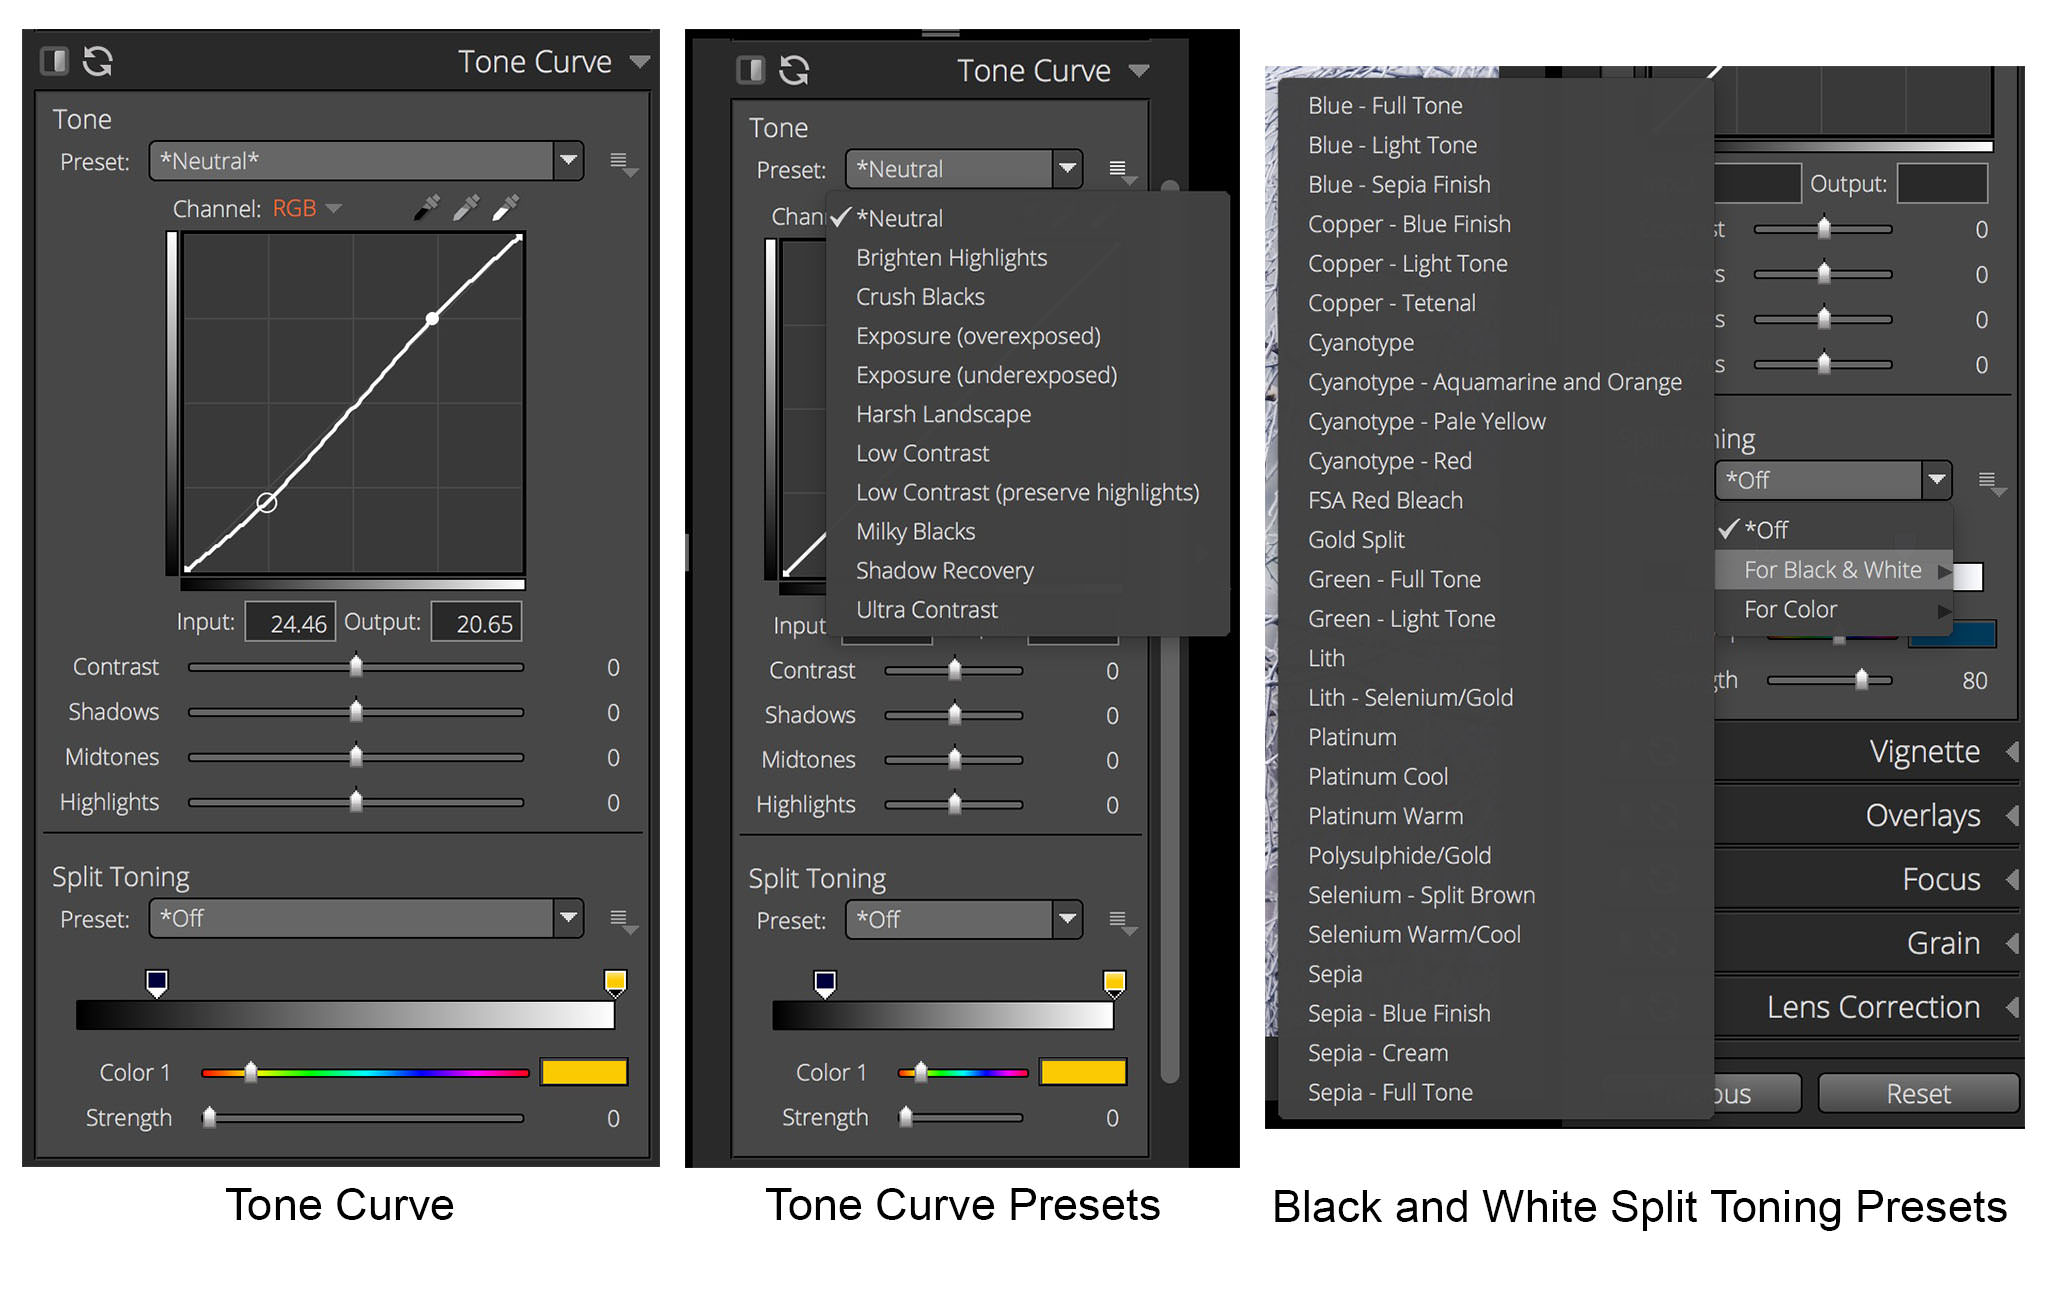Choose Shadow Recovery preset
This screenshot has width=2048, height=1295.
click(944, 570)
